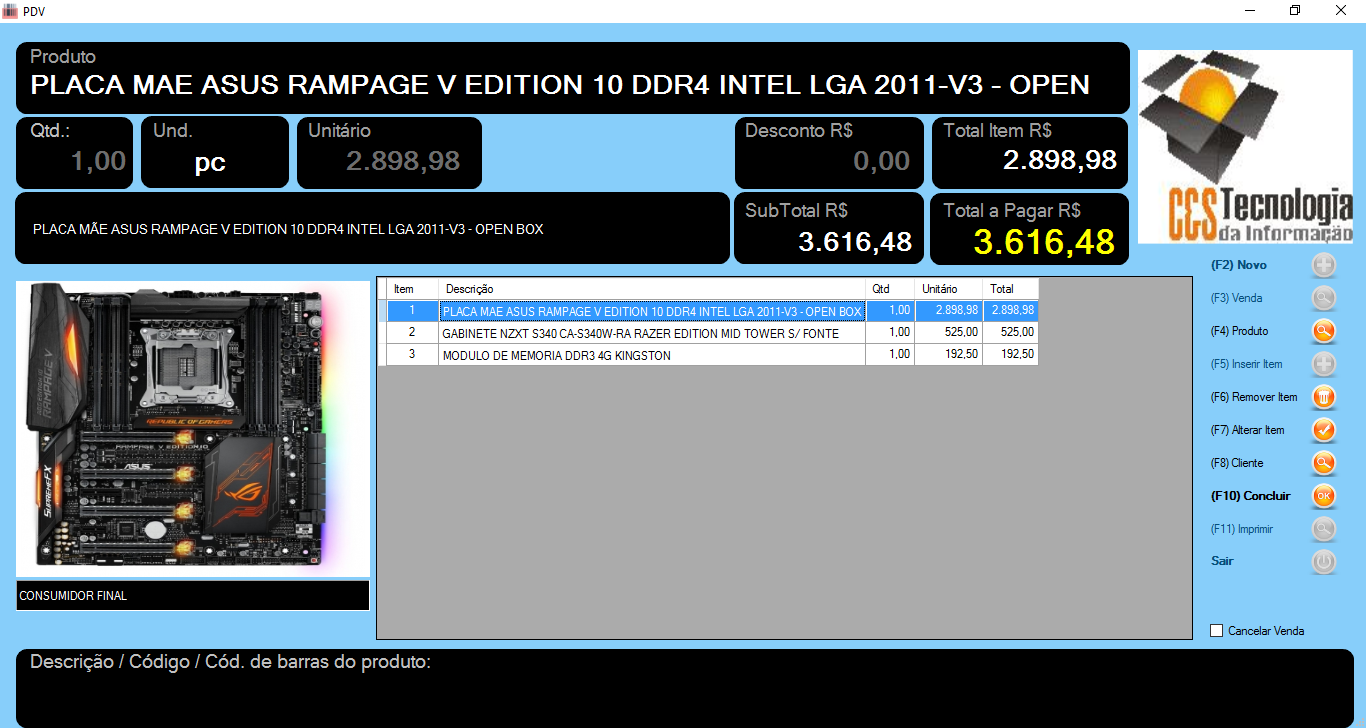Click the Item column header
Screen dimensions: 1366x728
point(413,289)
